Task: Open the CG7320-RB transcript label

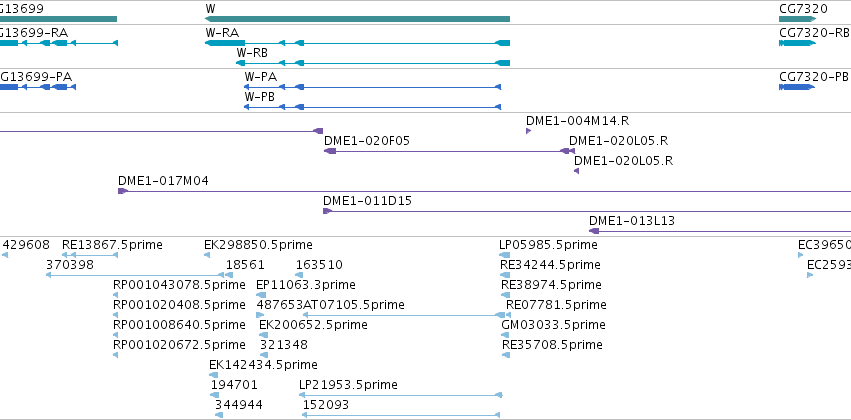Action: tap(814, 33)
